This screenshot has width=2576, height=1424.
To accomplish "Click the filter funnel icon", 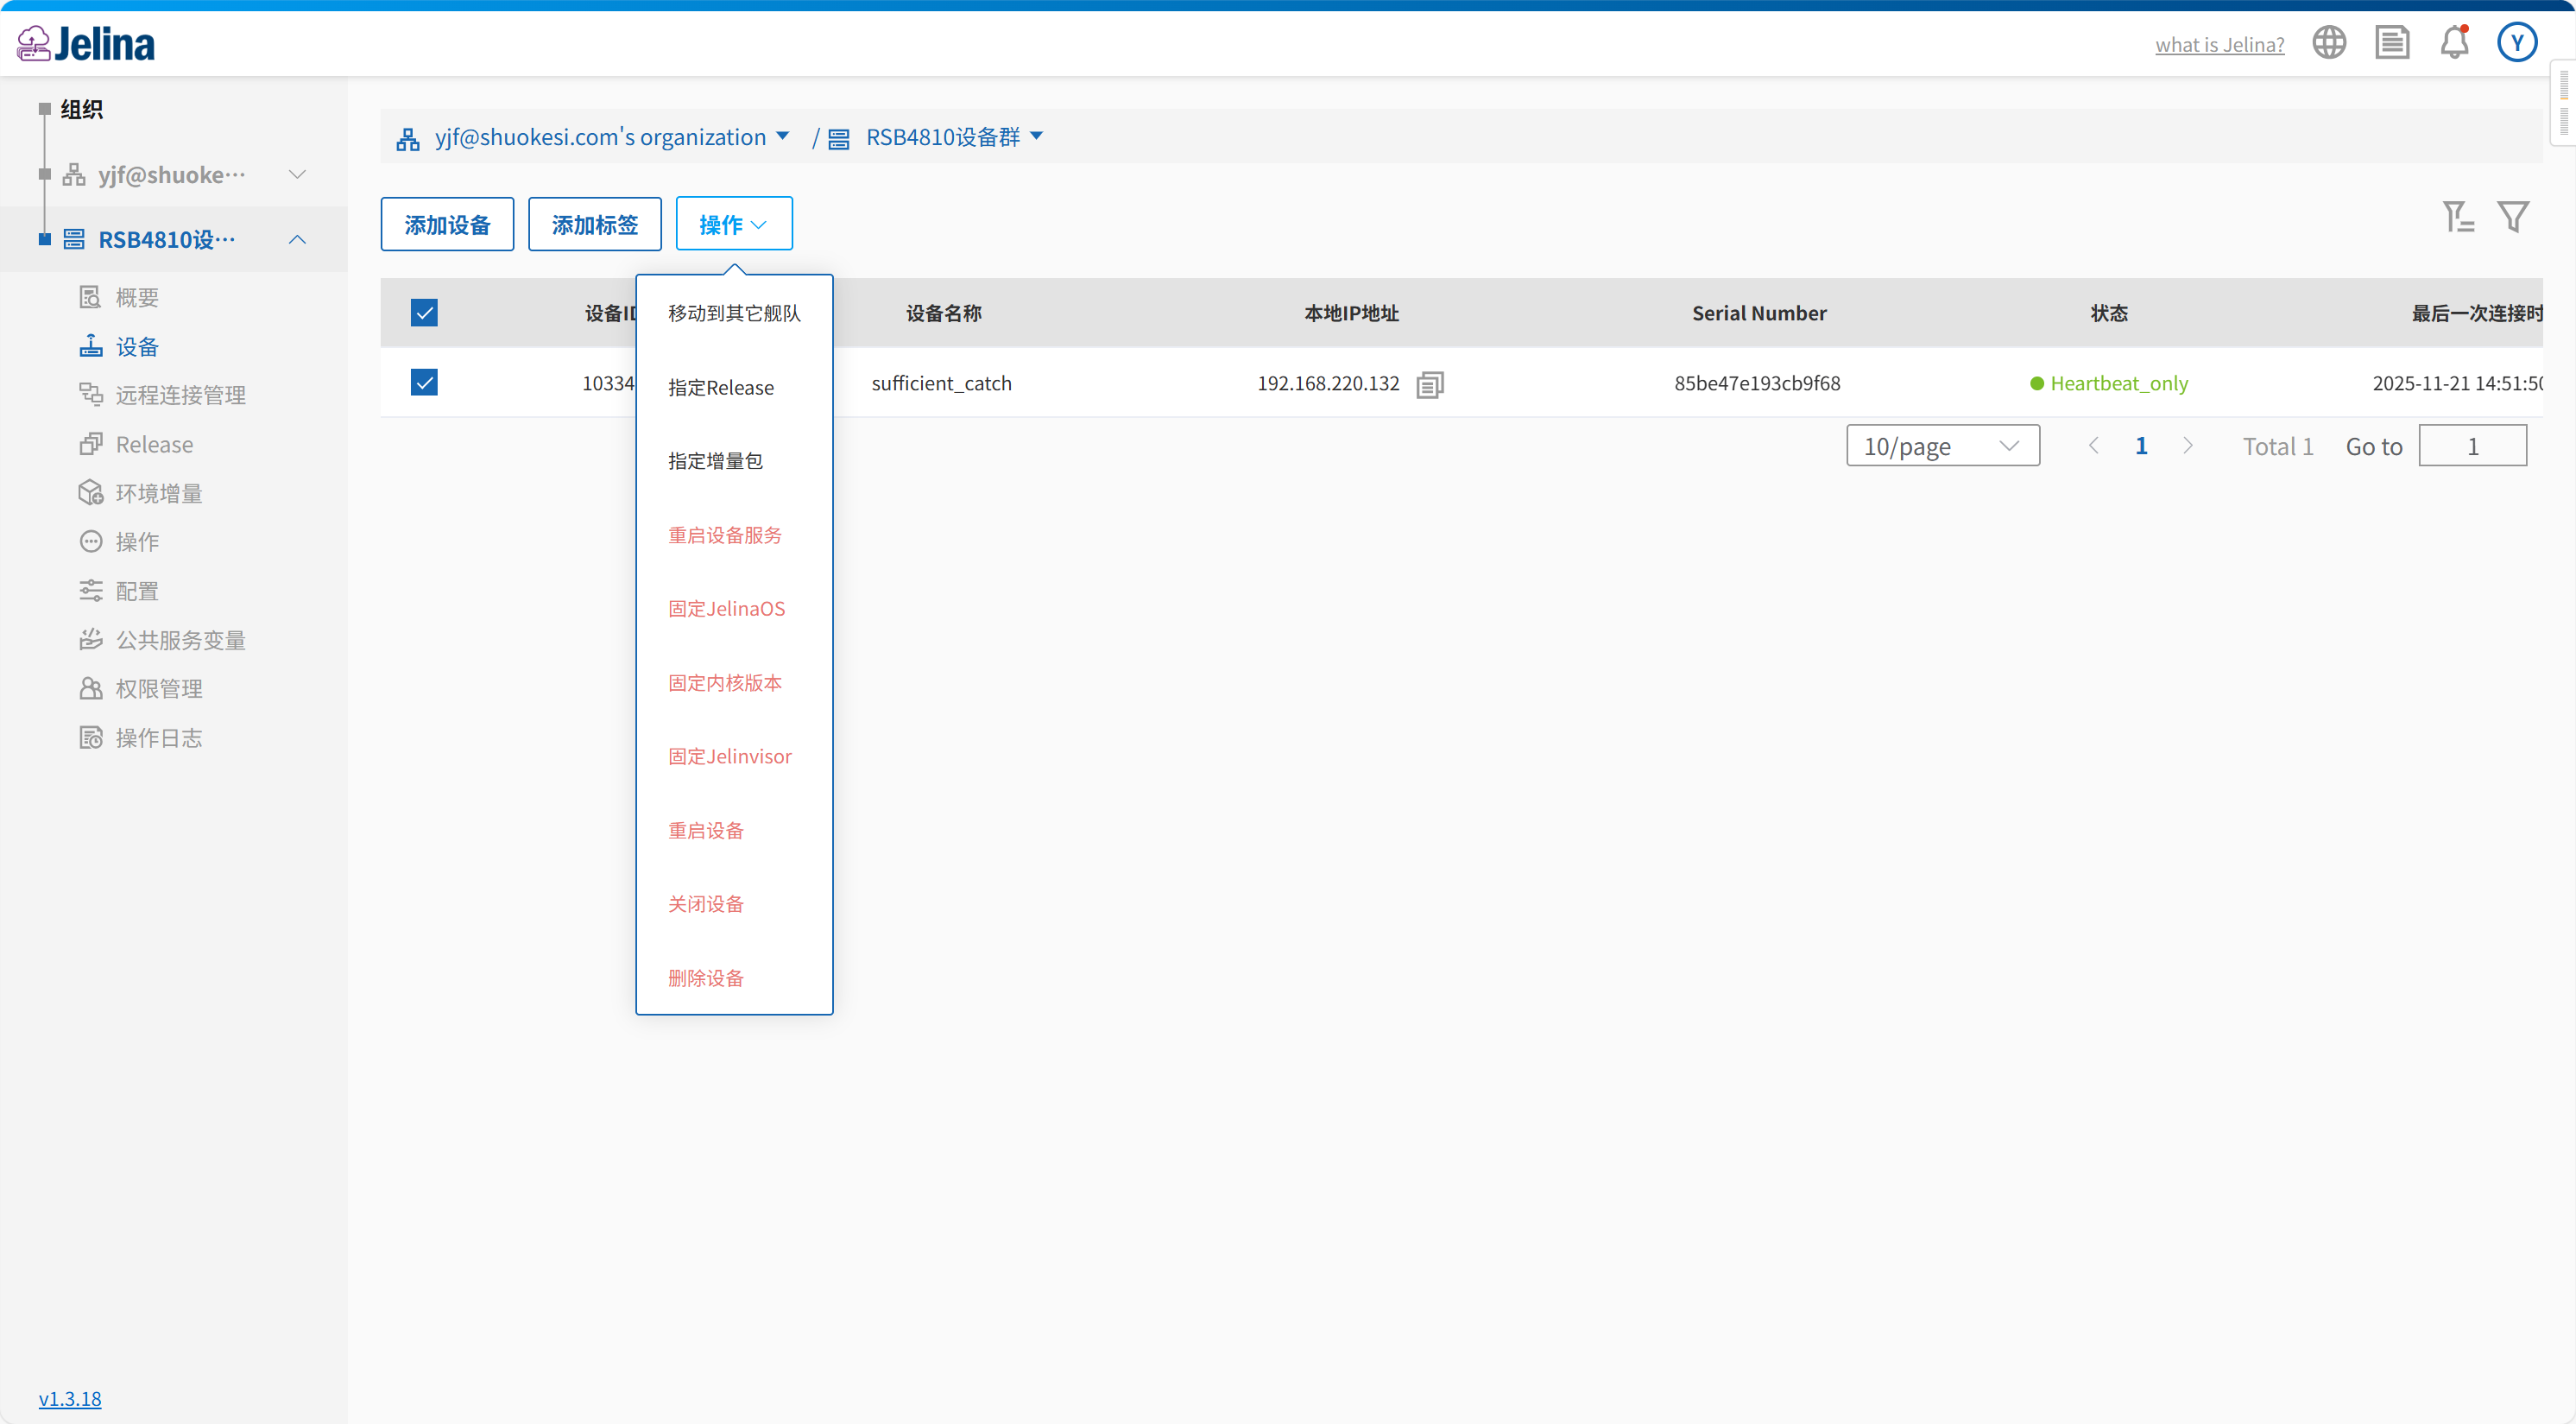I will [2512, 216].
